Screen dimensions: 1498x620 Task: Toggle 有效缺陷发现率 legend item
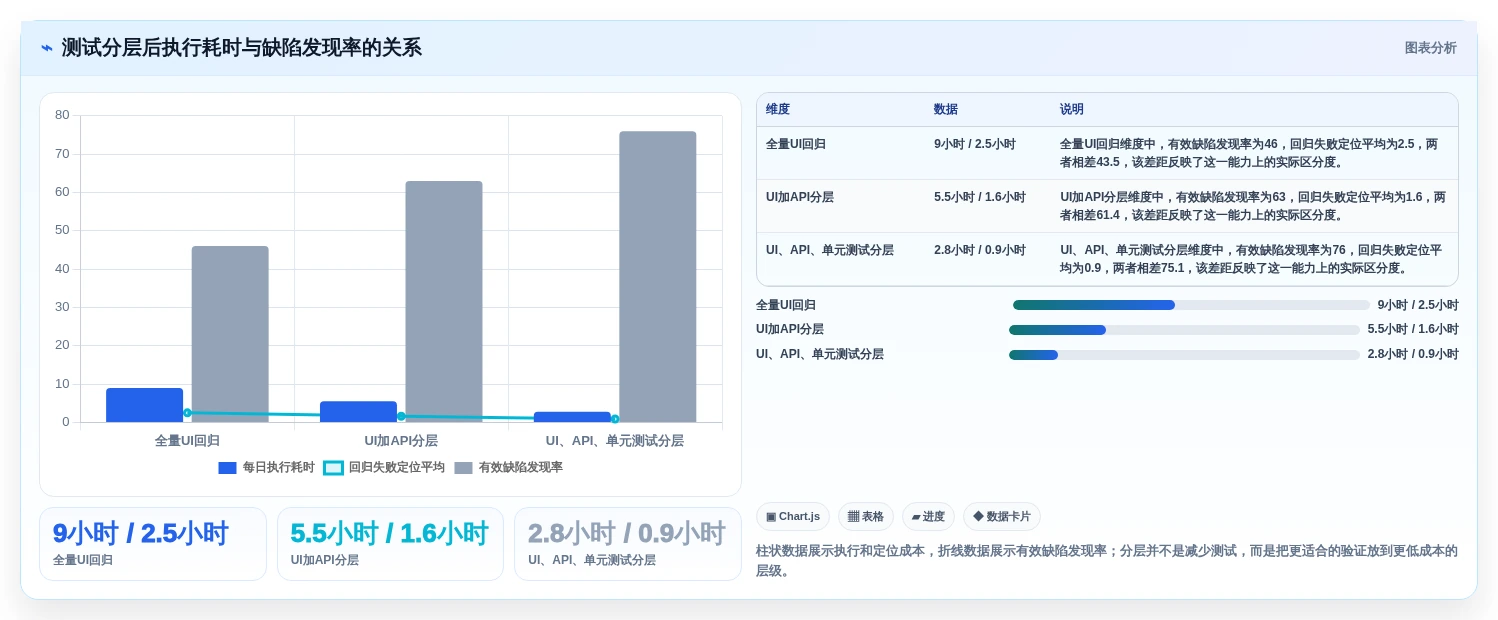508,467
